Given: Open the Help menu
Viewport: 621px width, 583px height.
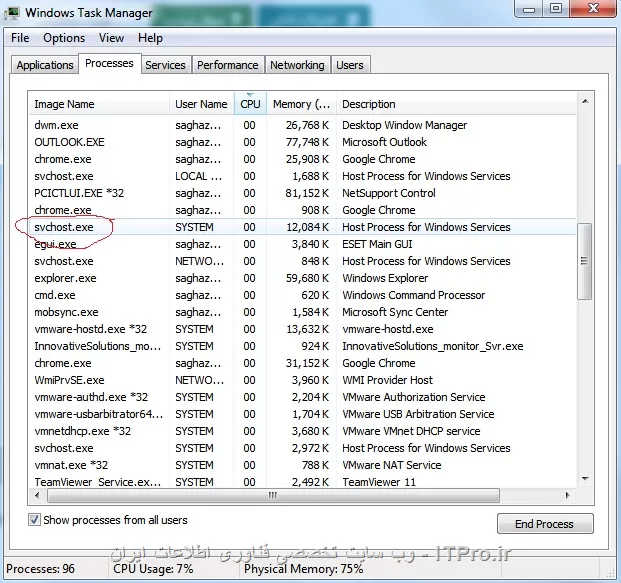Looking at the screenshot, I should tap(150, 38).
